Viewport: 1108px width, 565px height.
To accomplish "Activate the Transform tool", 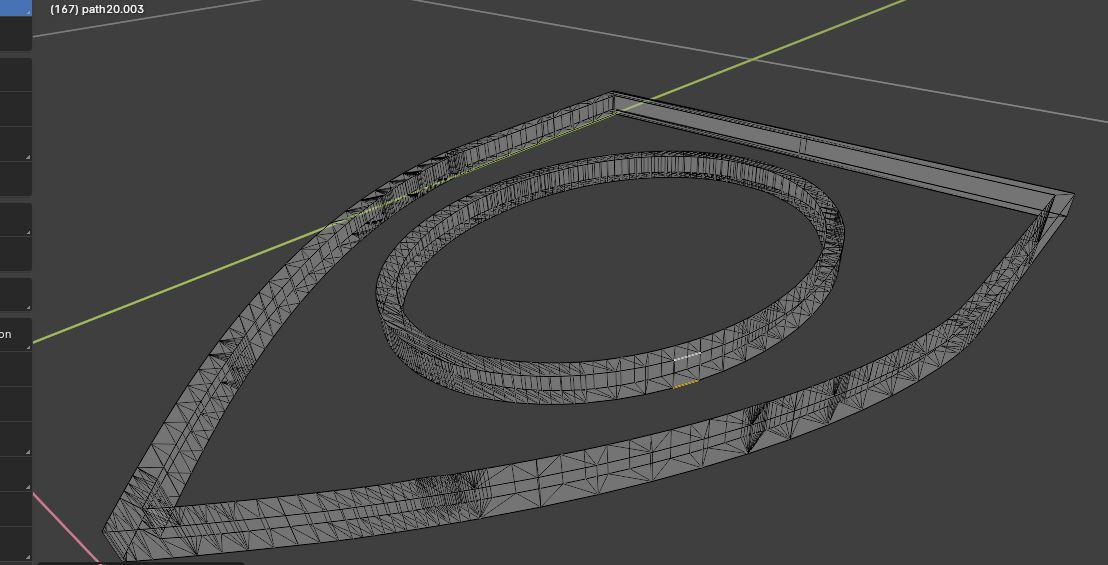I will pyautogui.click(x=15, y=179).
